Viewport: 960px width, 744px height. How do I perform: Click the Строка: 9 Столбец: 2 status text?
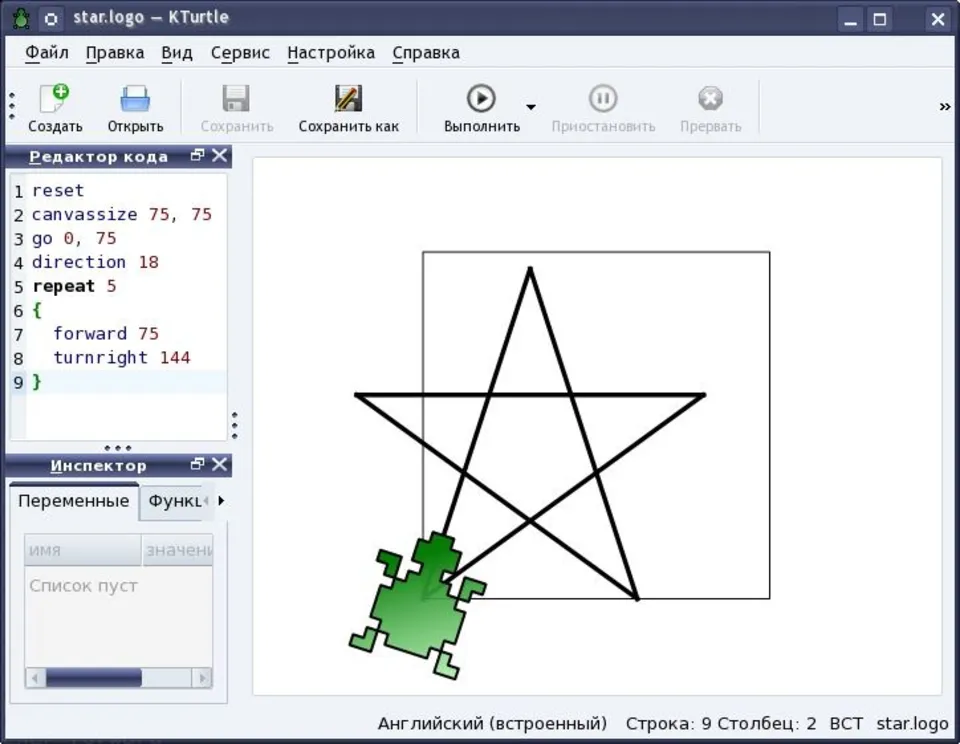[x=721, y=724]
